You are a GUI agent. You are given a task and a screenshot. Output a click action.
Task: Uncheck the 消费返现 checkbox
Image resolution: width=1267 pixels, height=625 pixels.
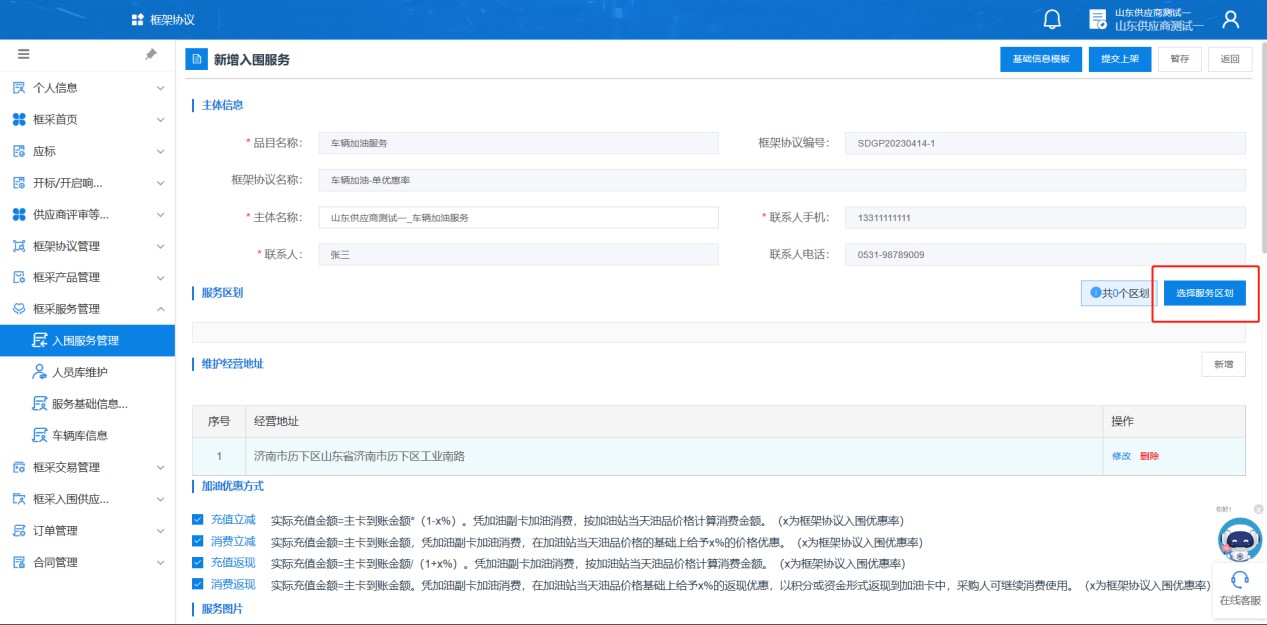tap(197, 584)
